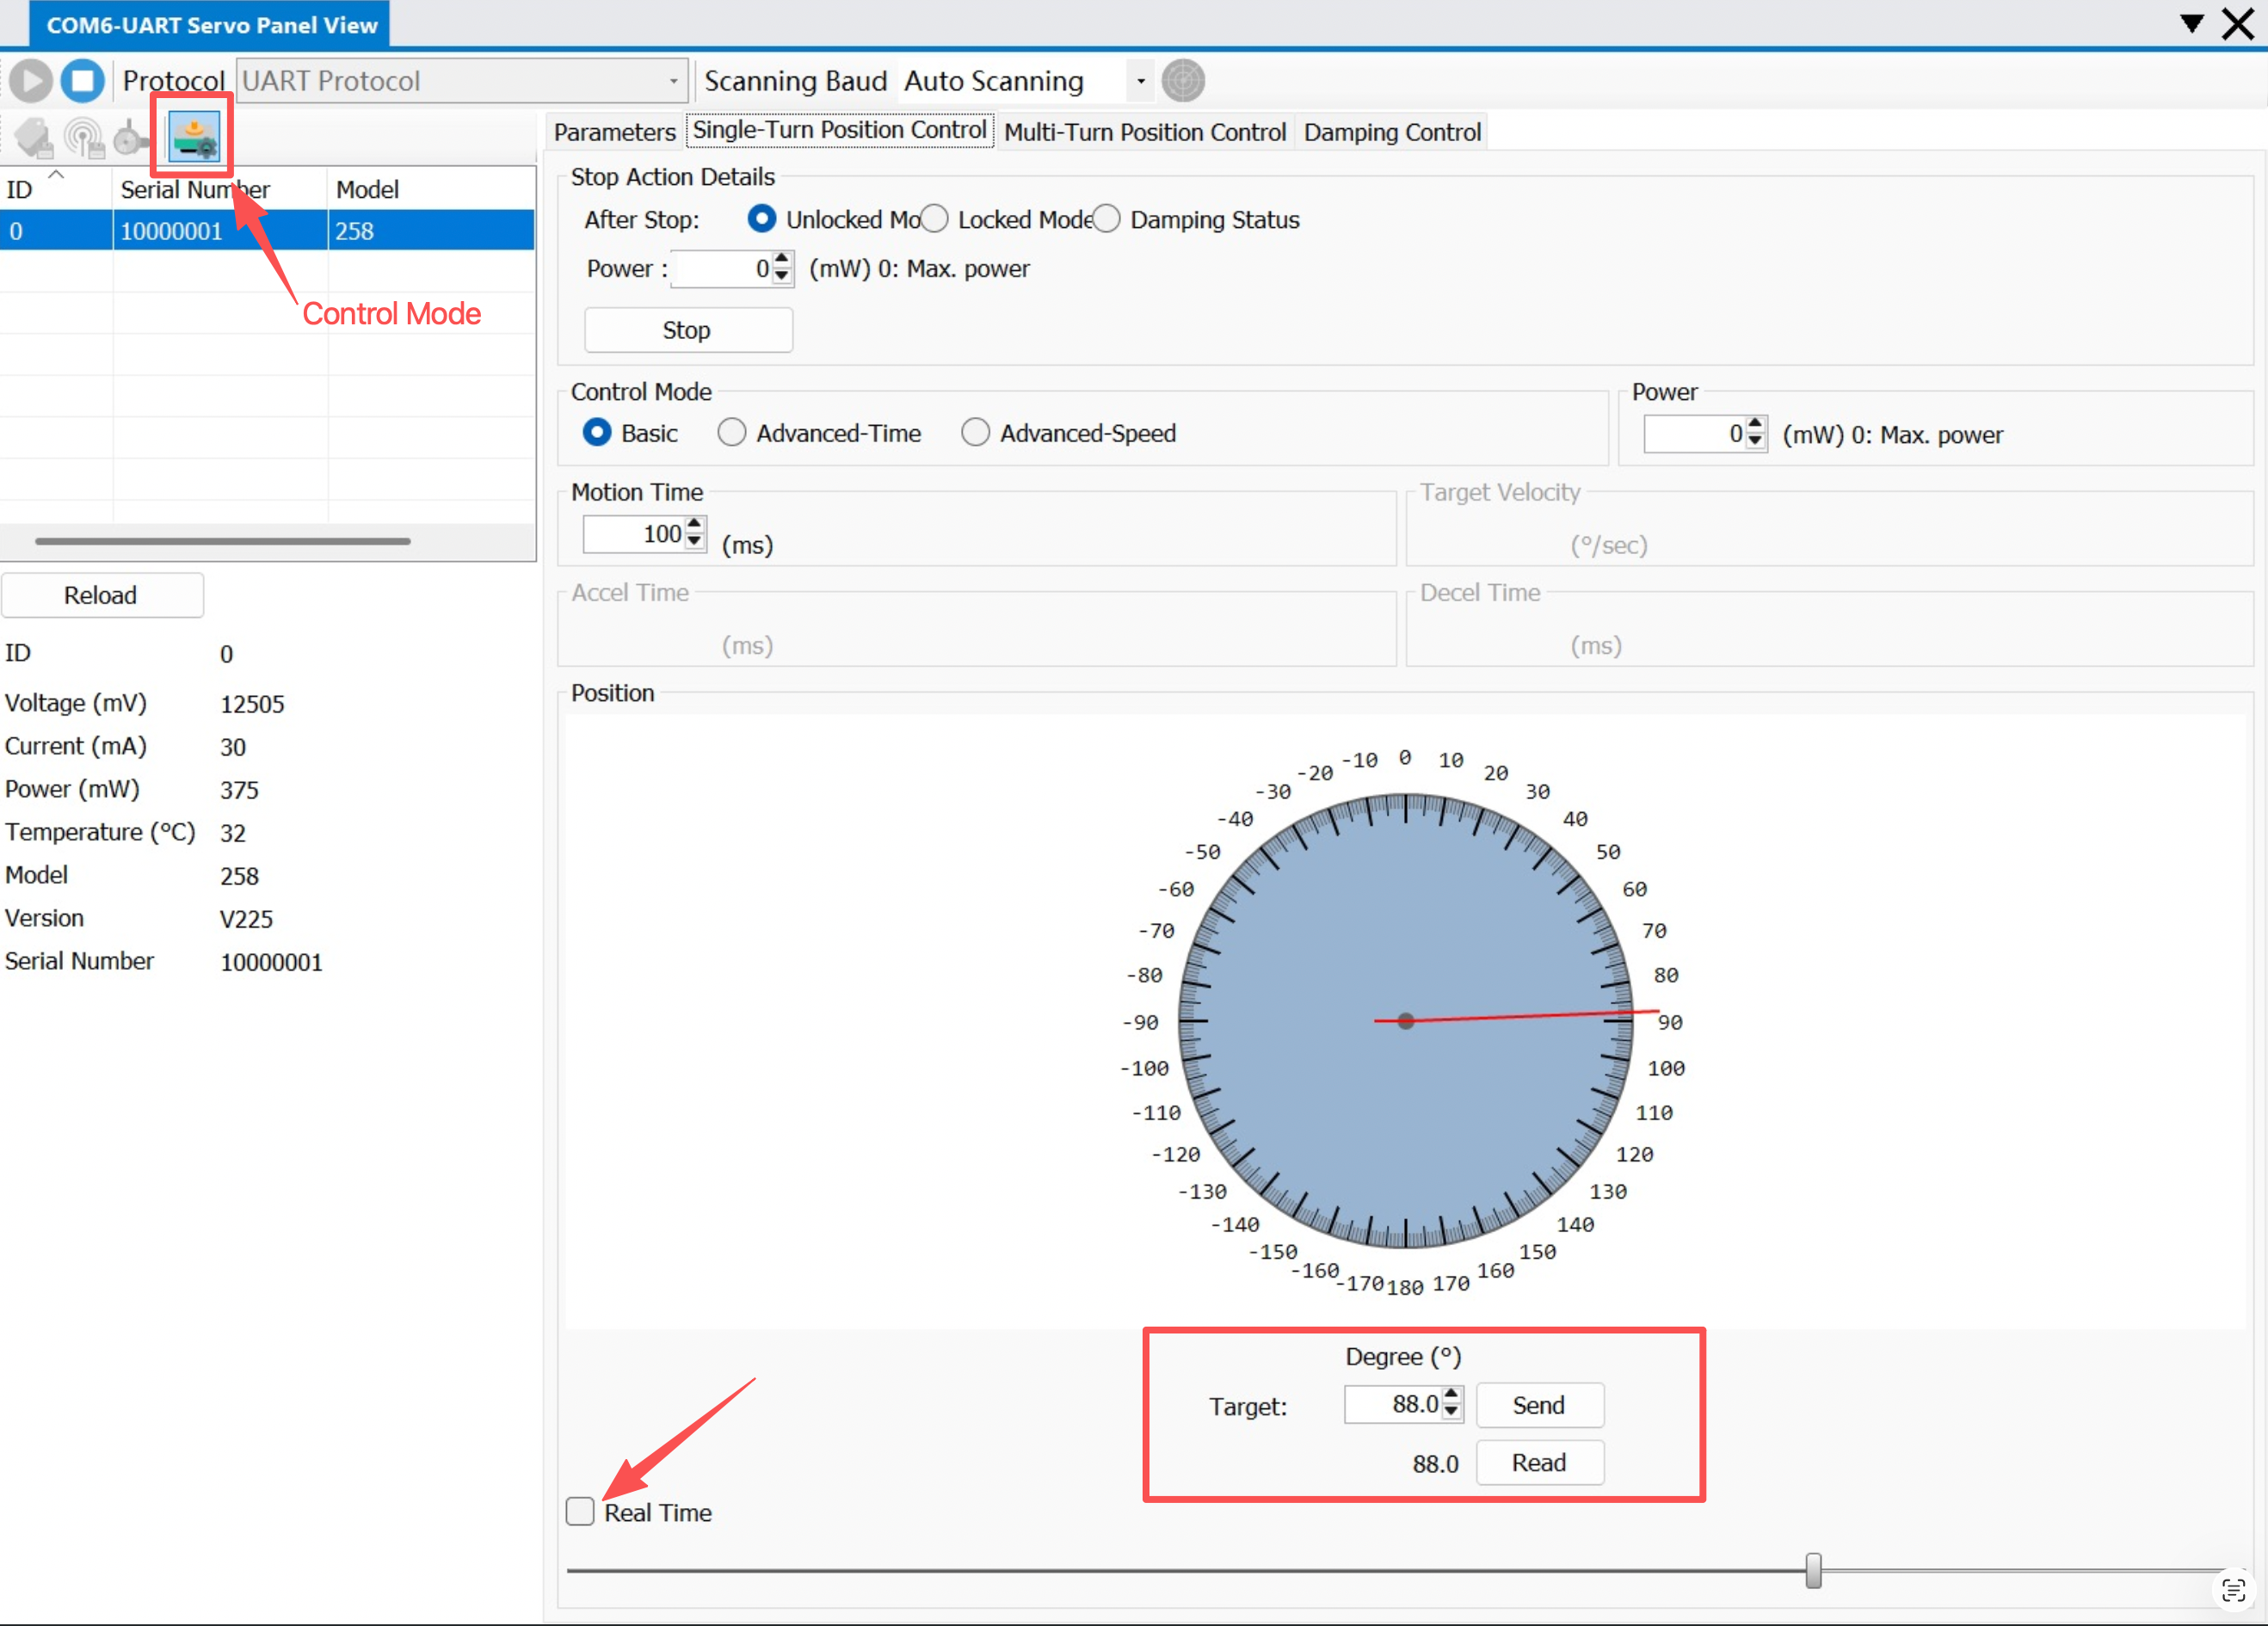Click the Version value V225

(246, 919)
